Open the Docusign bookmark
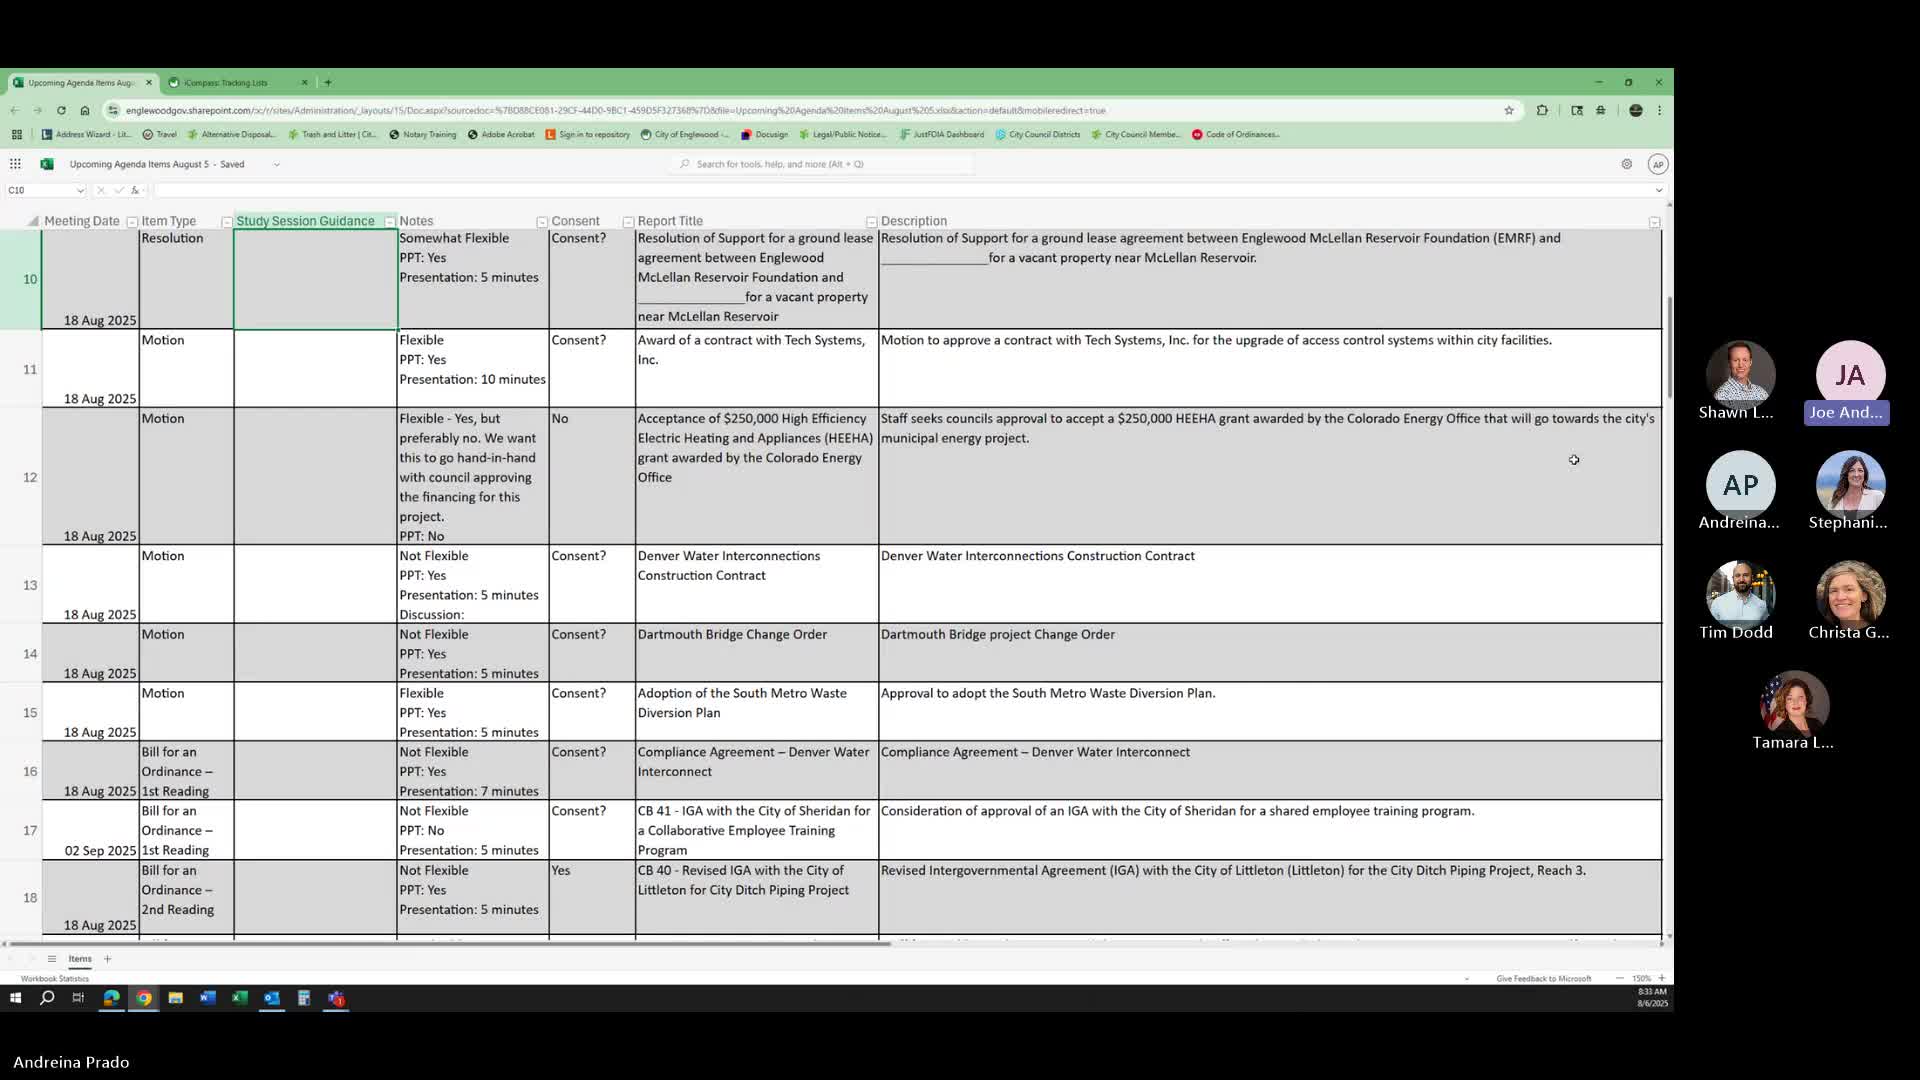Image resolution: width=1920 pixels, height=1080 pixels. pos(765,134)
